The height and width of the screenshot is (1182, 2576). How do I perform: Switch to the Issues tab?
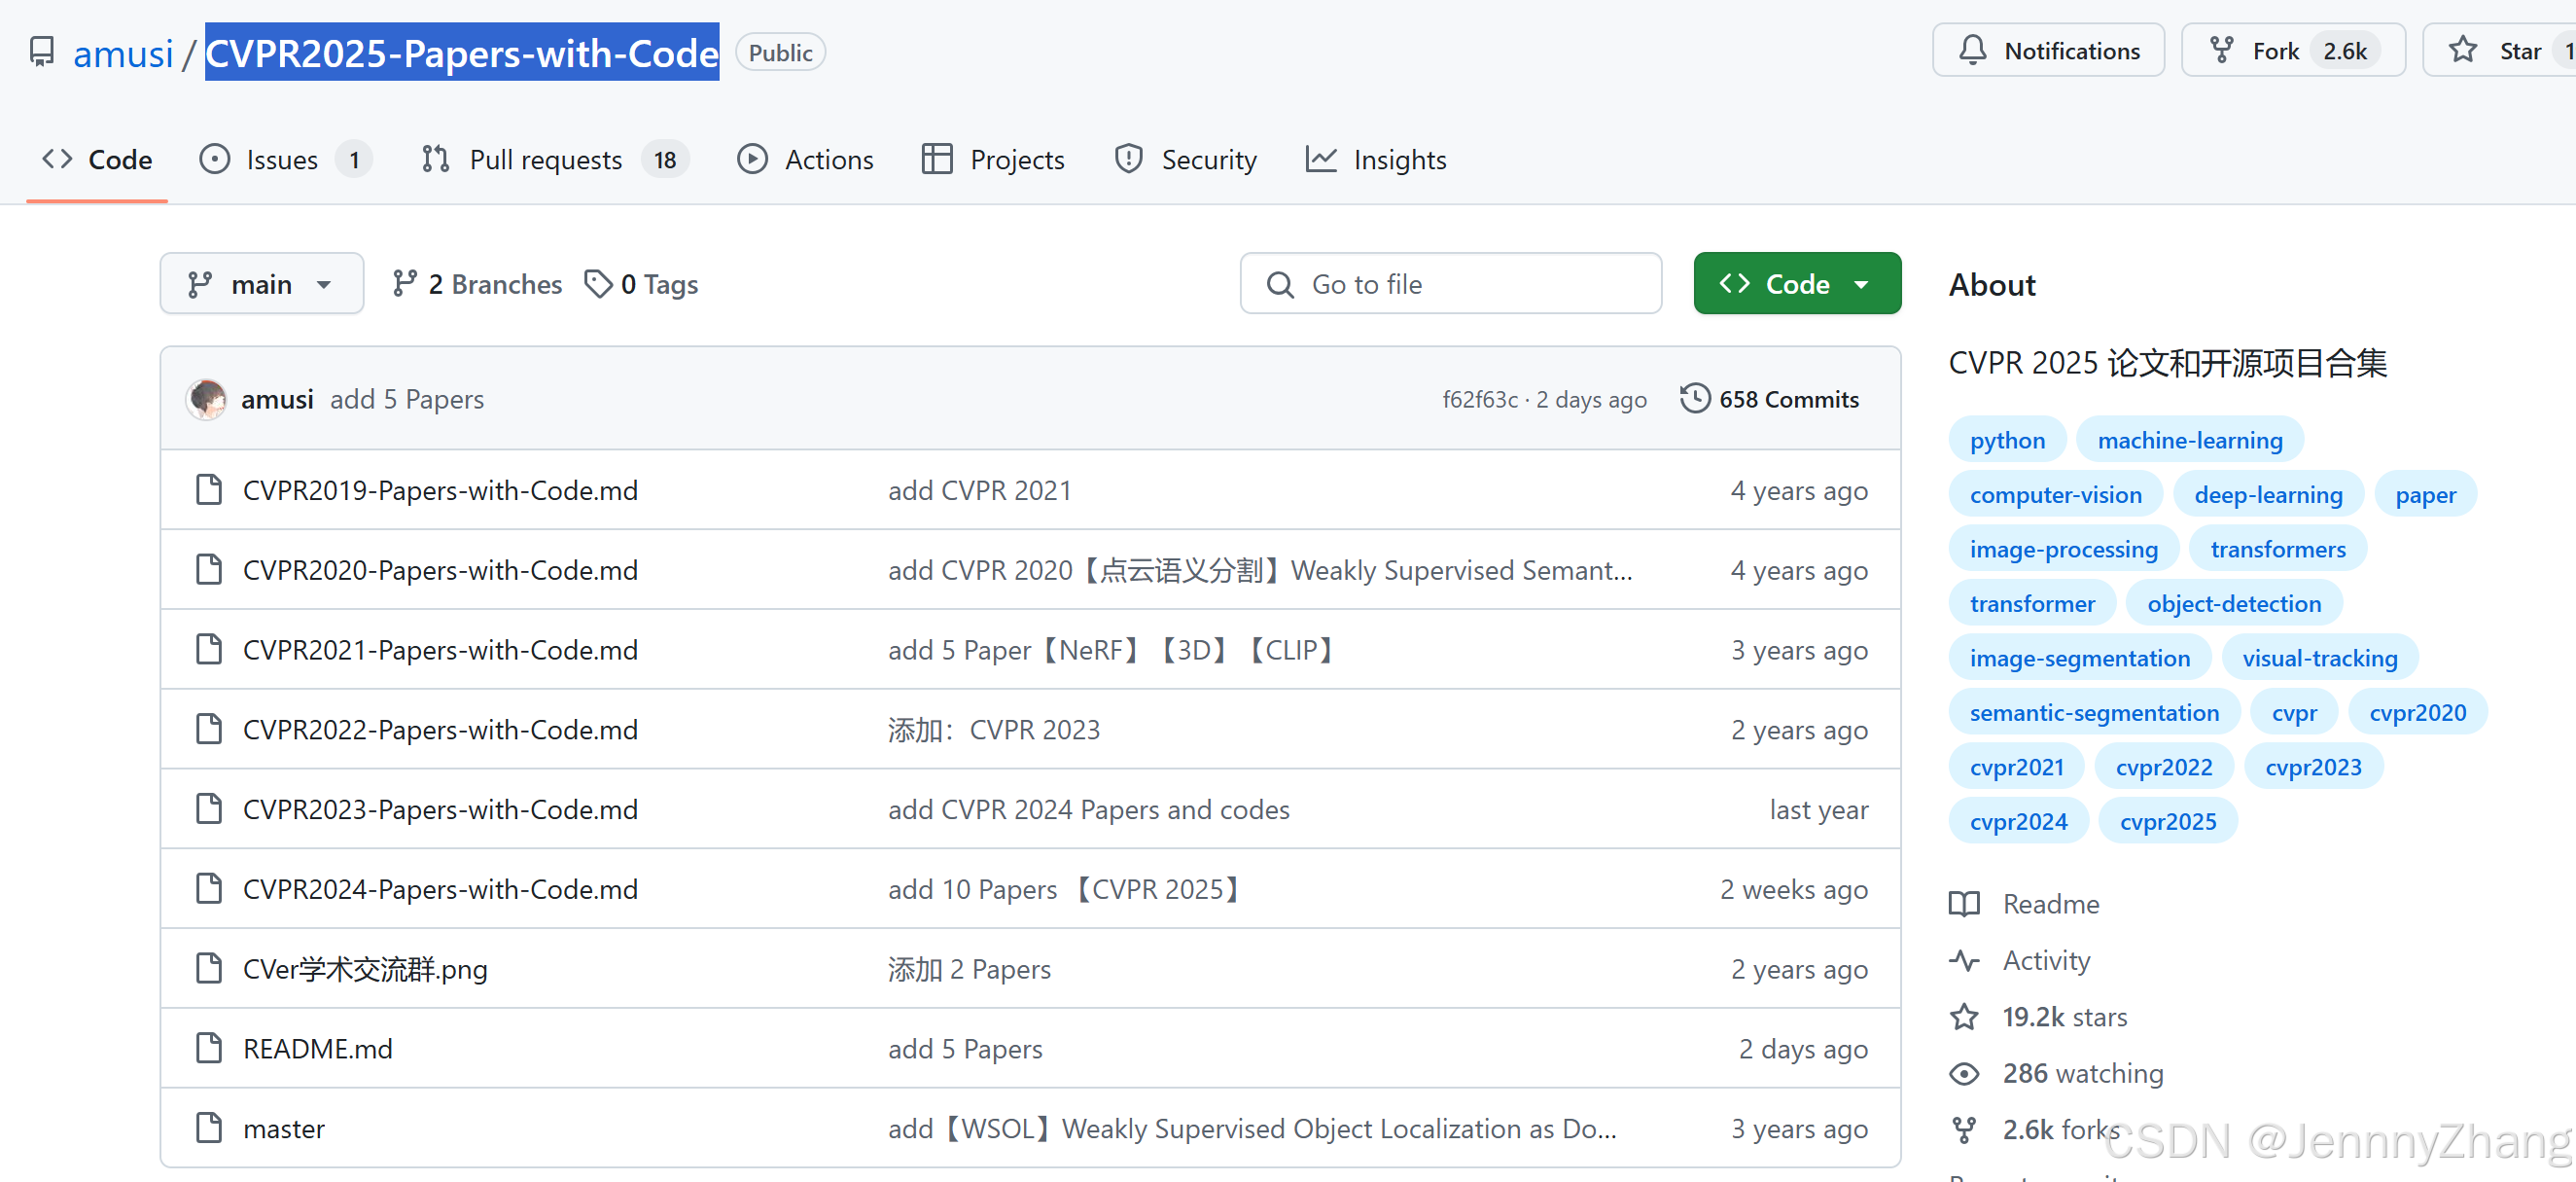(283, 160)
